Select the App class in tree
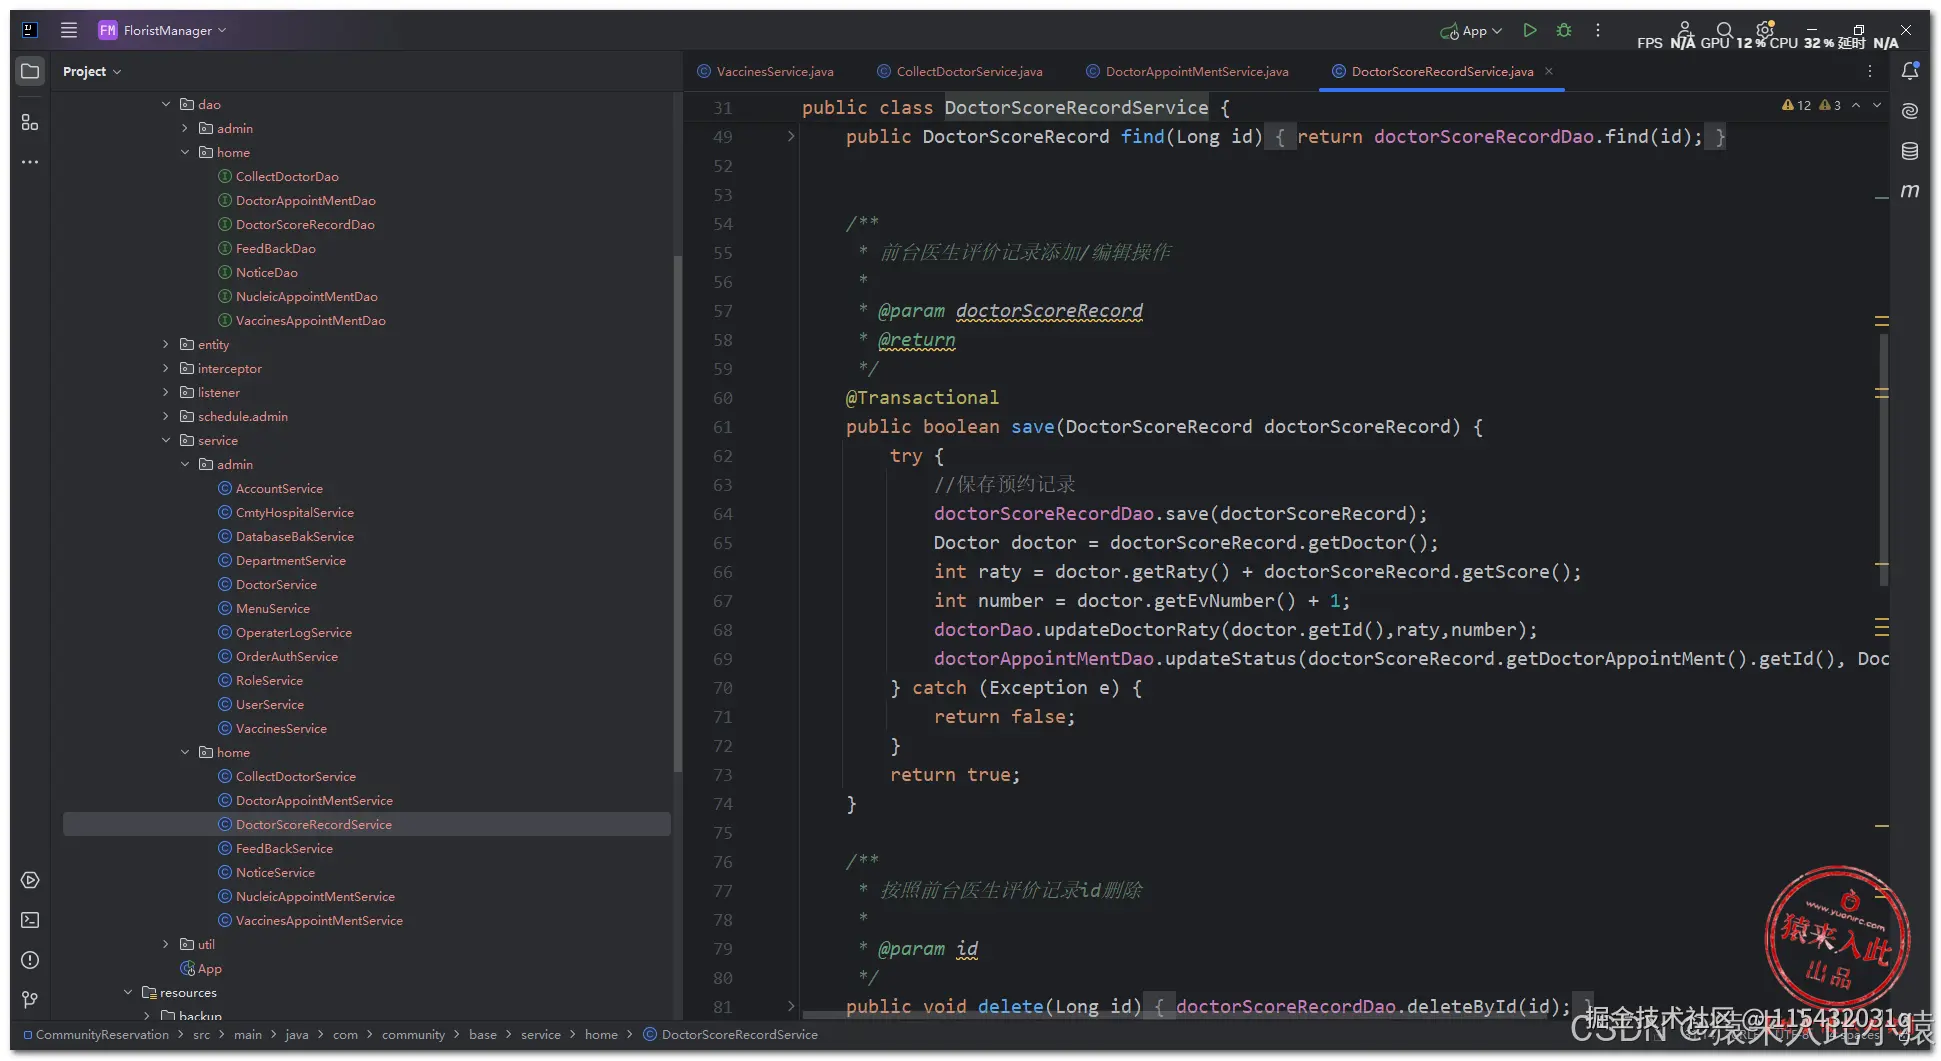Screen dimensions: 1941x1061 (201, 968)
